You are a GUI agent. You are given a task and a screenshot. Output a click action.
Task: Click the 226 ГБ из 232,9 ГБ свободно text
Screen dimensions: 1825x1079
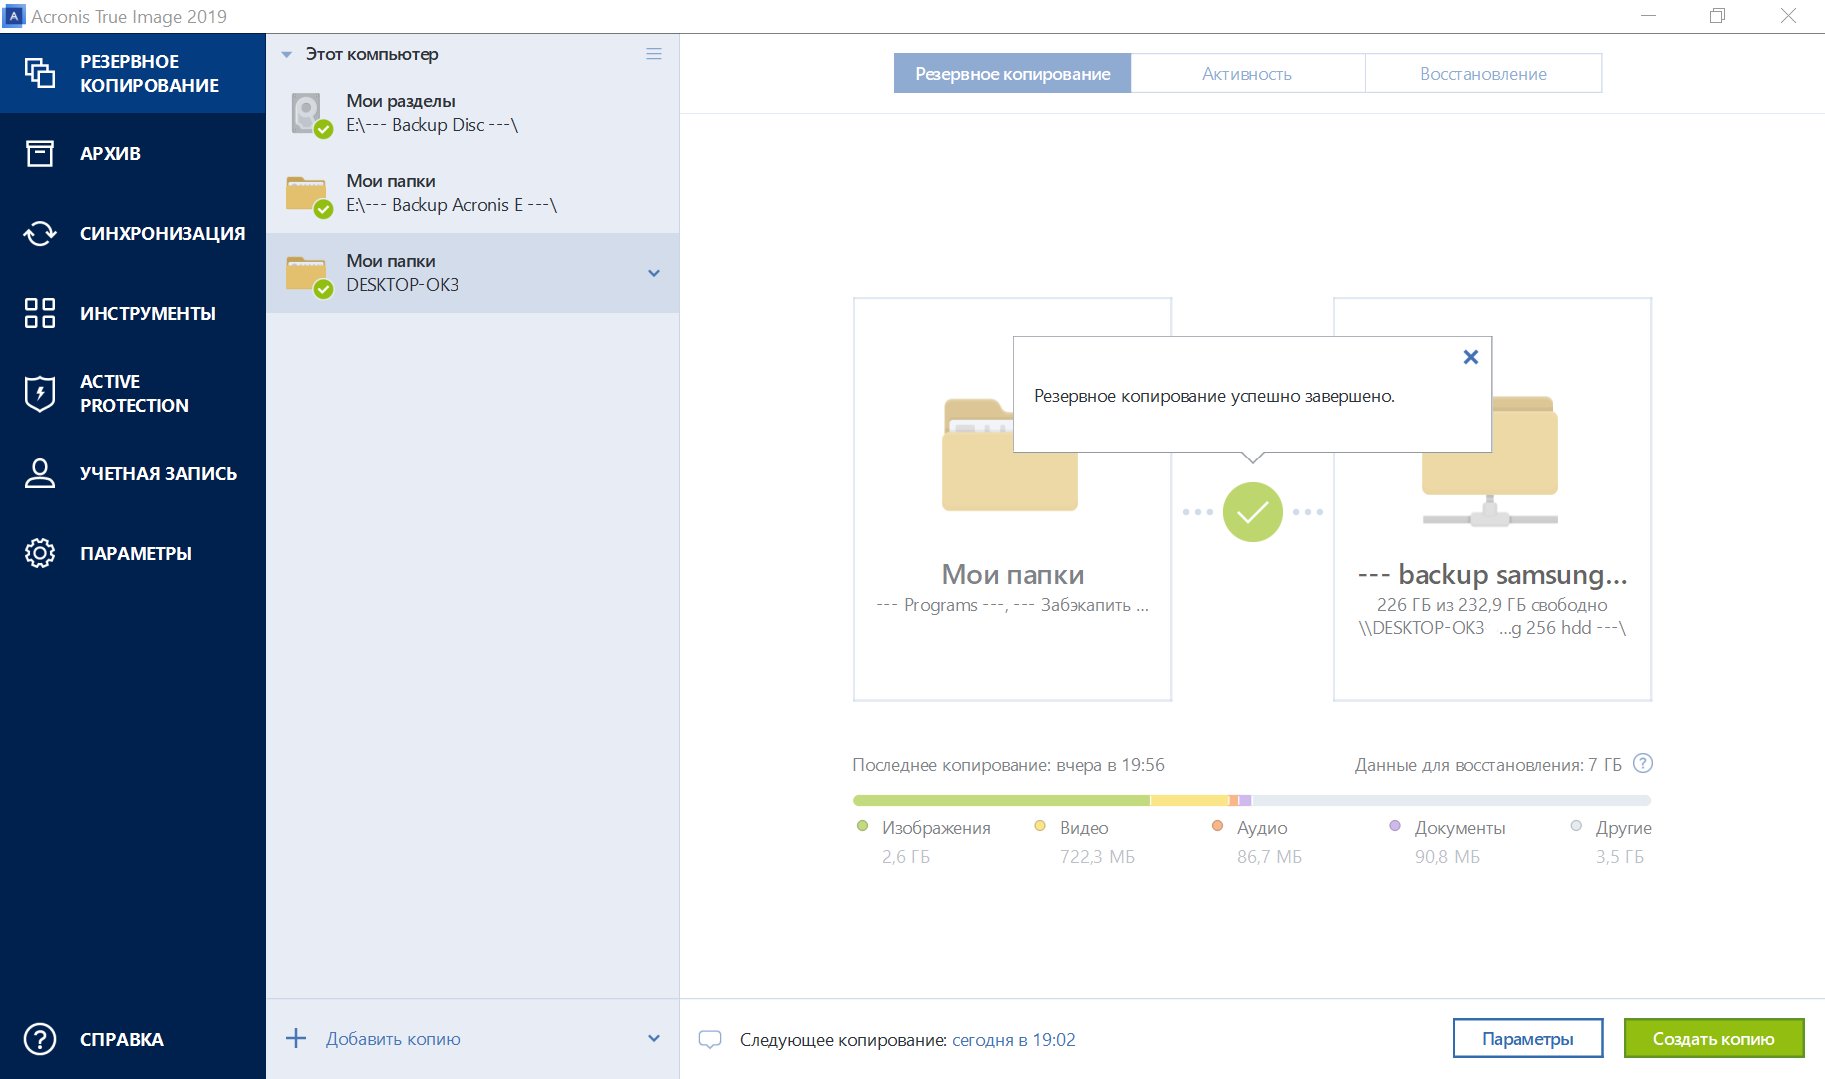pos(1492,605)
